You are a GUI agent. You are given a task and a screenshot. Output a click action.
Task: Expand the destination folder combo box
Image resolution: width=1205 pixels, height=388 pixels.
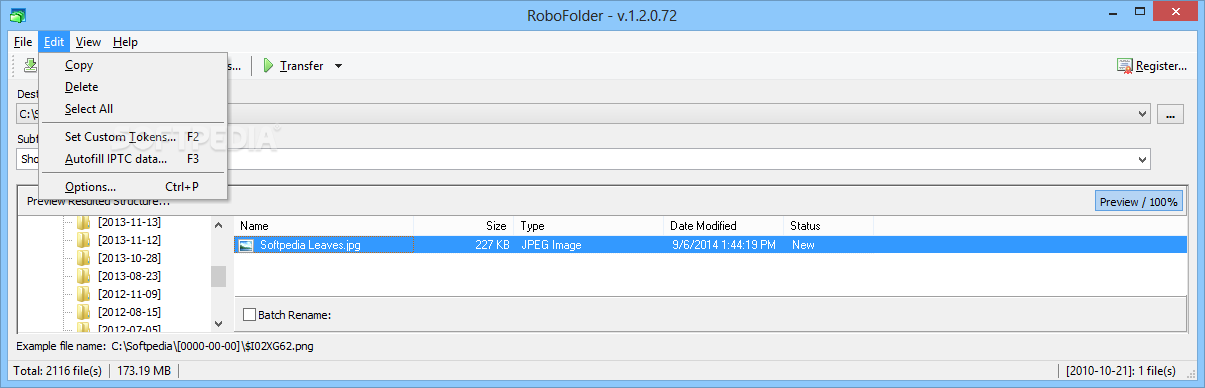(x=1143, y=114)
